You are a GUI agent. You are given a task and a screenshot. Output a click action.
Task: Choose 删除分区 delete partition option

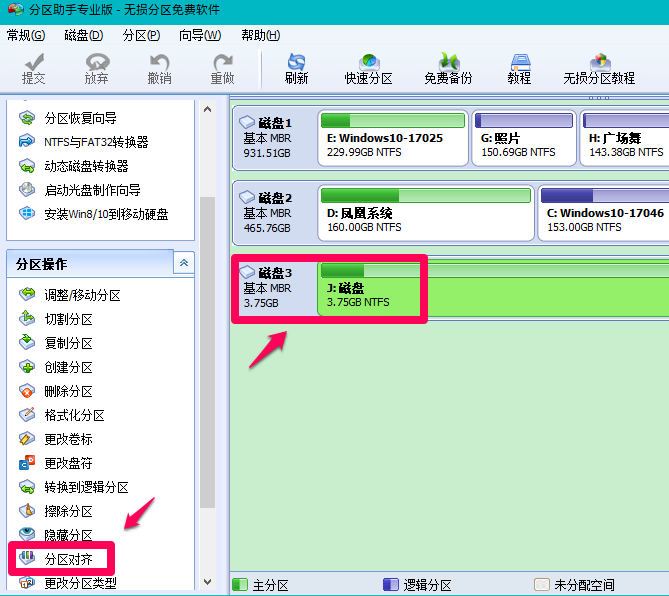68,391
